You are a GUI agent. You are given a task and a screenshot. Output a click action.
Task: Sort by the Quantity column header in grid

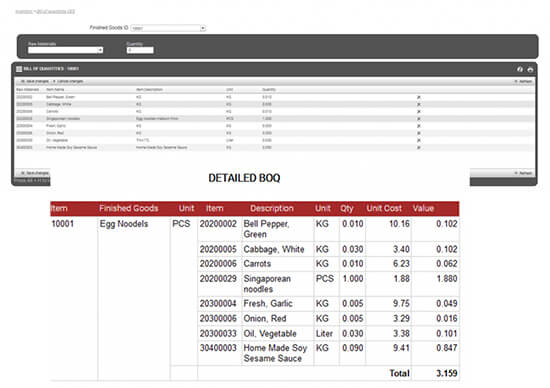(269, 90)
